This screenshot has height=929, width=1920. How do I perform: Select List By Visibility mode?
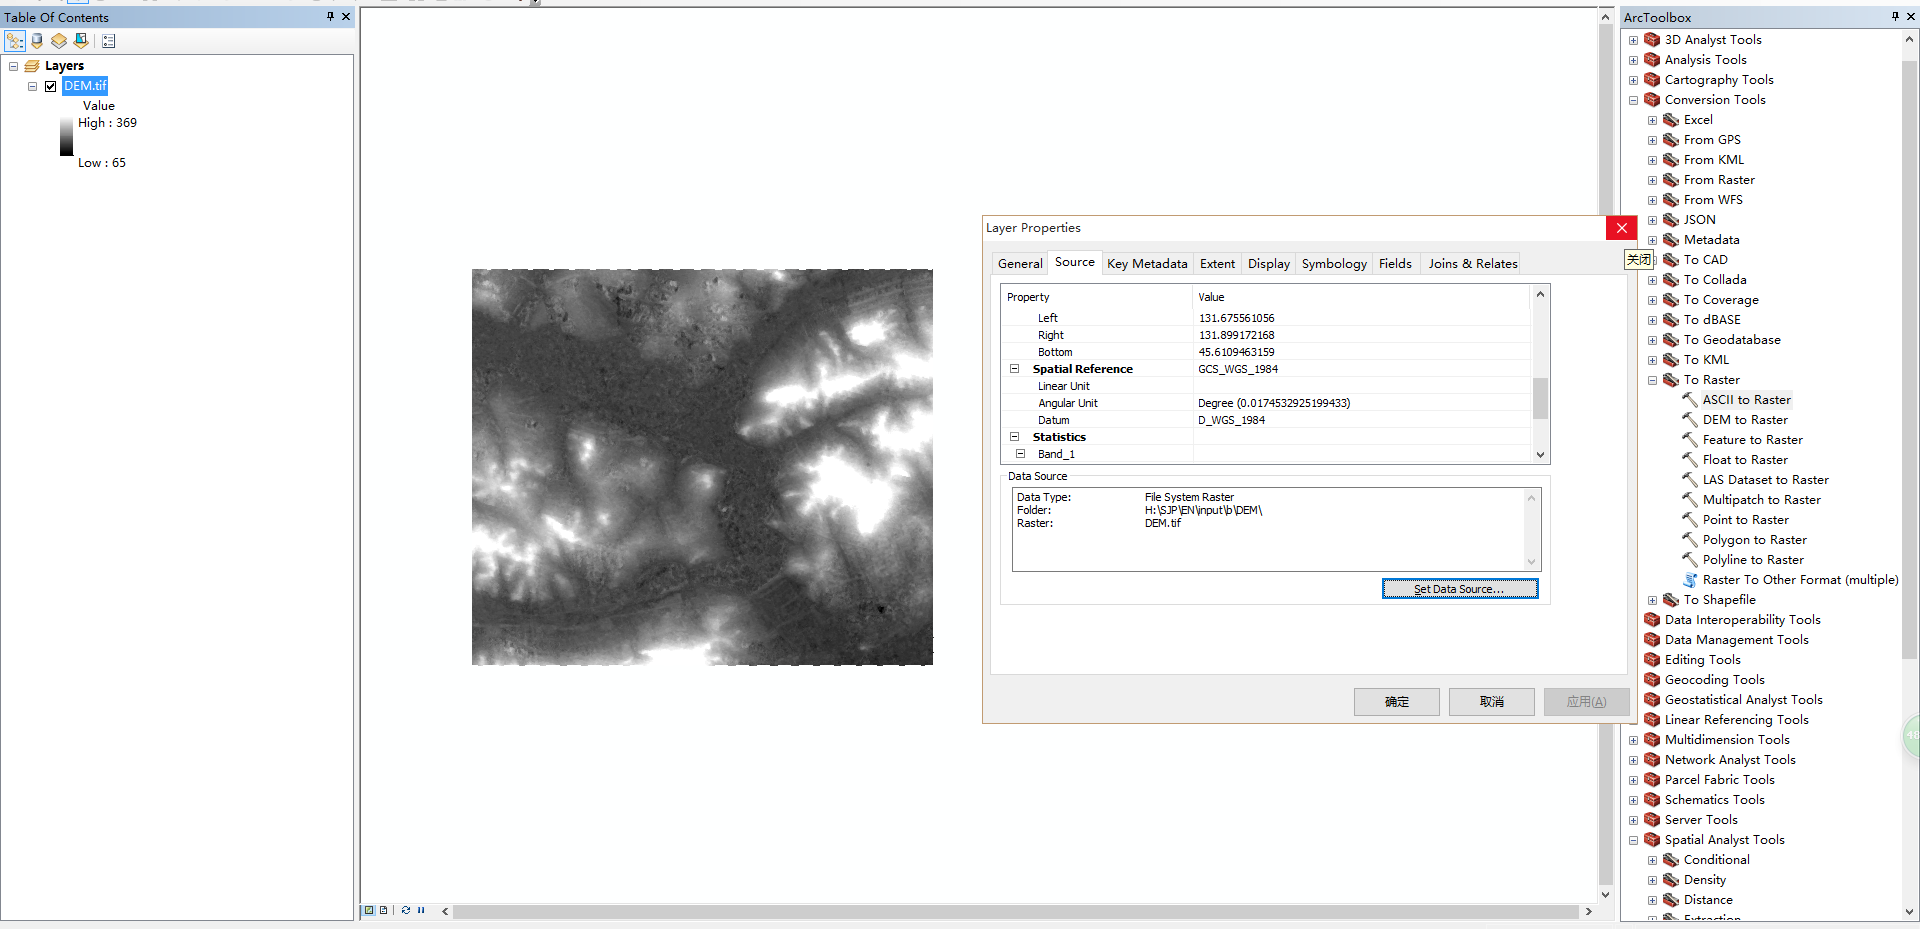58,40
